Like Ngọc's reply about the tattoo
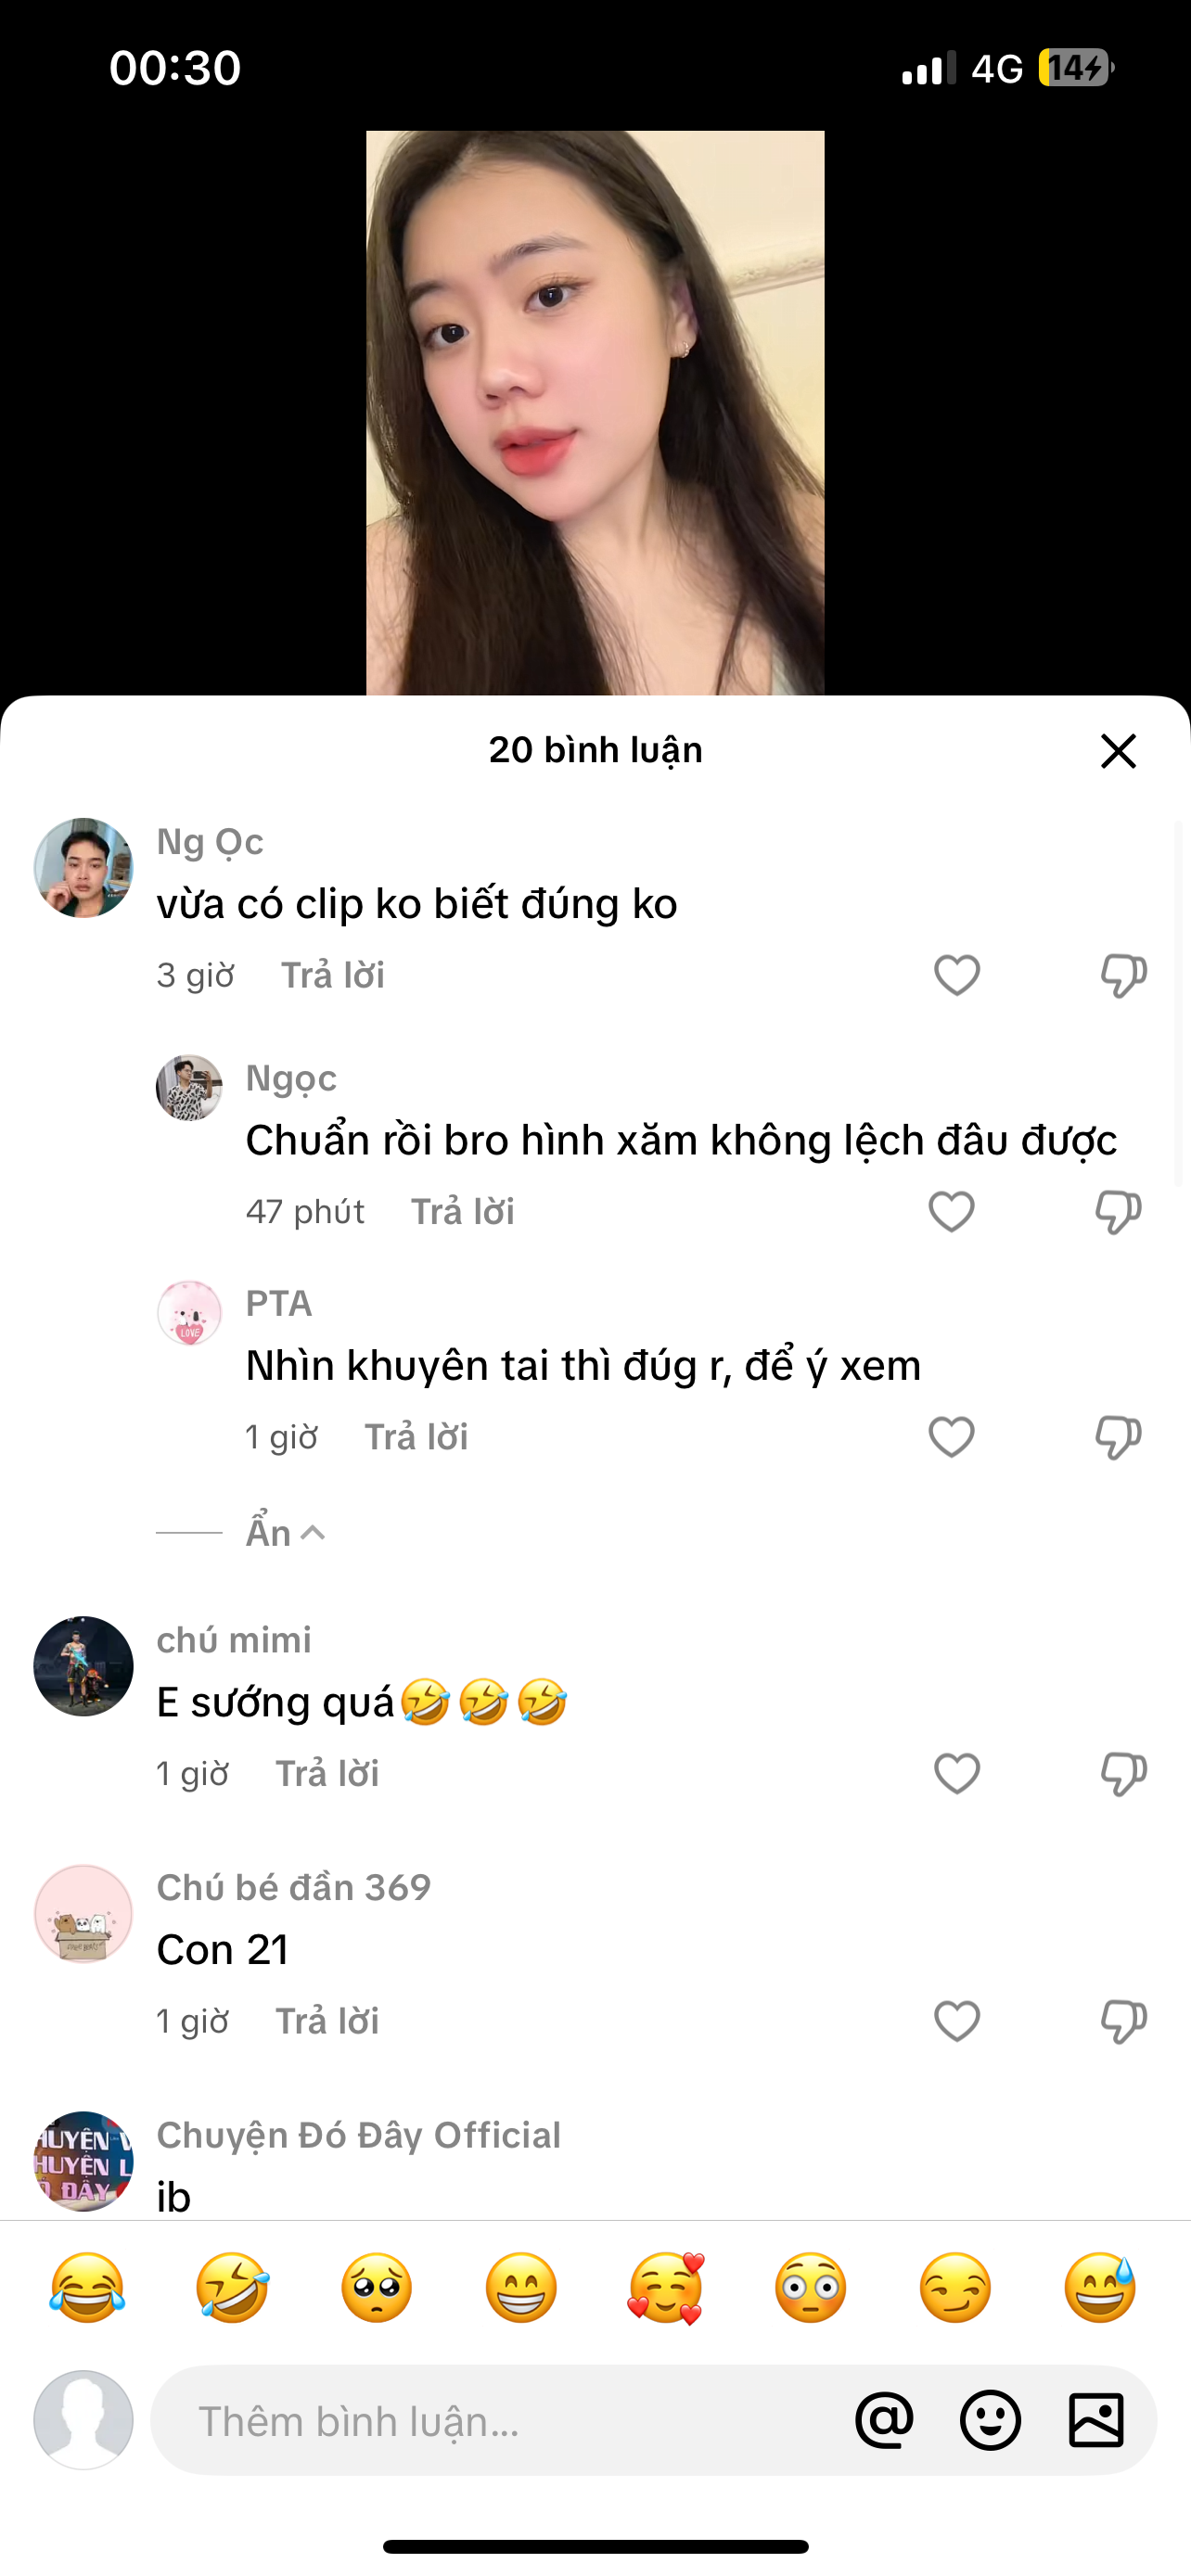 [x=951, y=1212]
